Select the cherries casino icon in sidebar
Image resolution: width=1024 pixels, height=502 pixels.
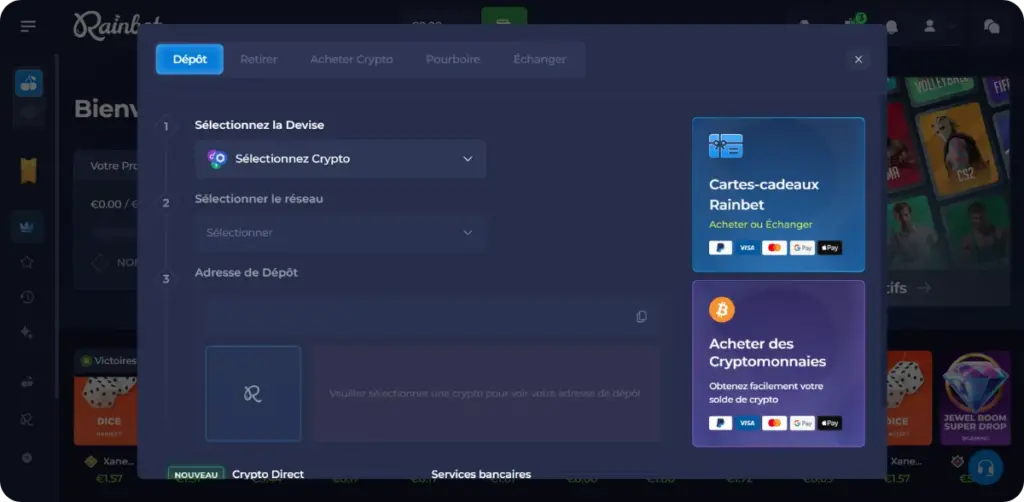(29, 83)
